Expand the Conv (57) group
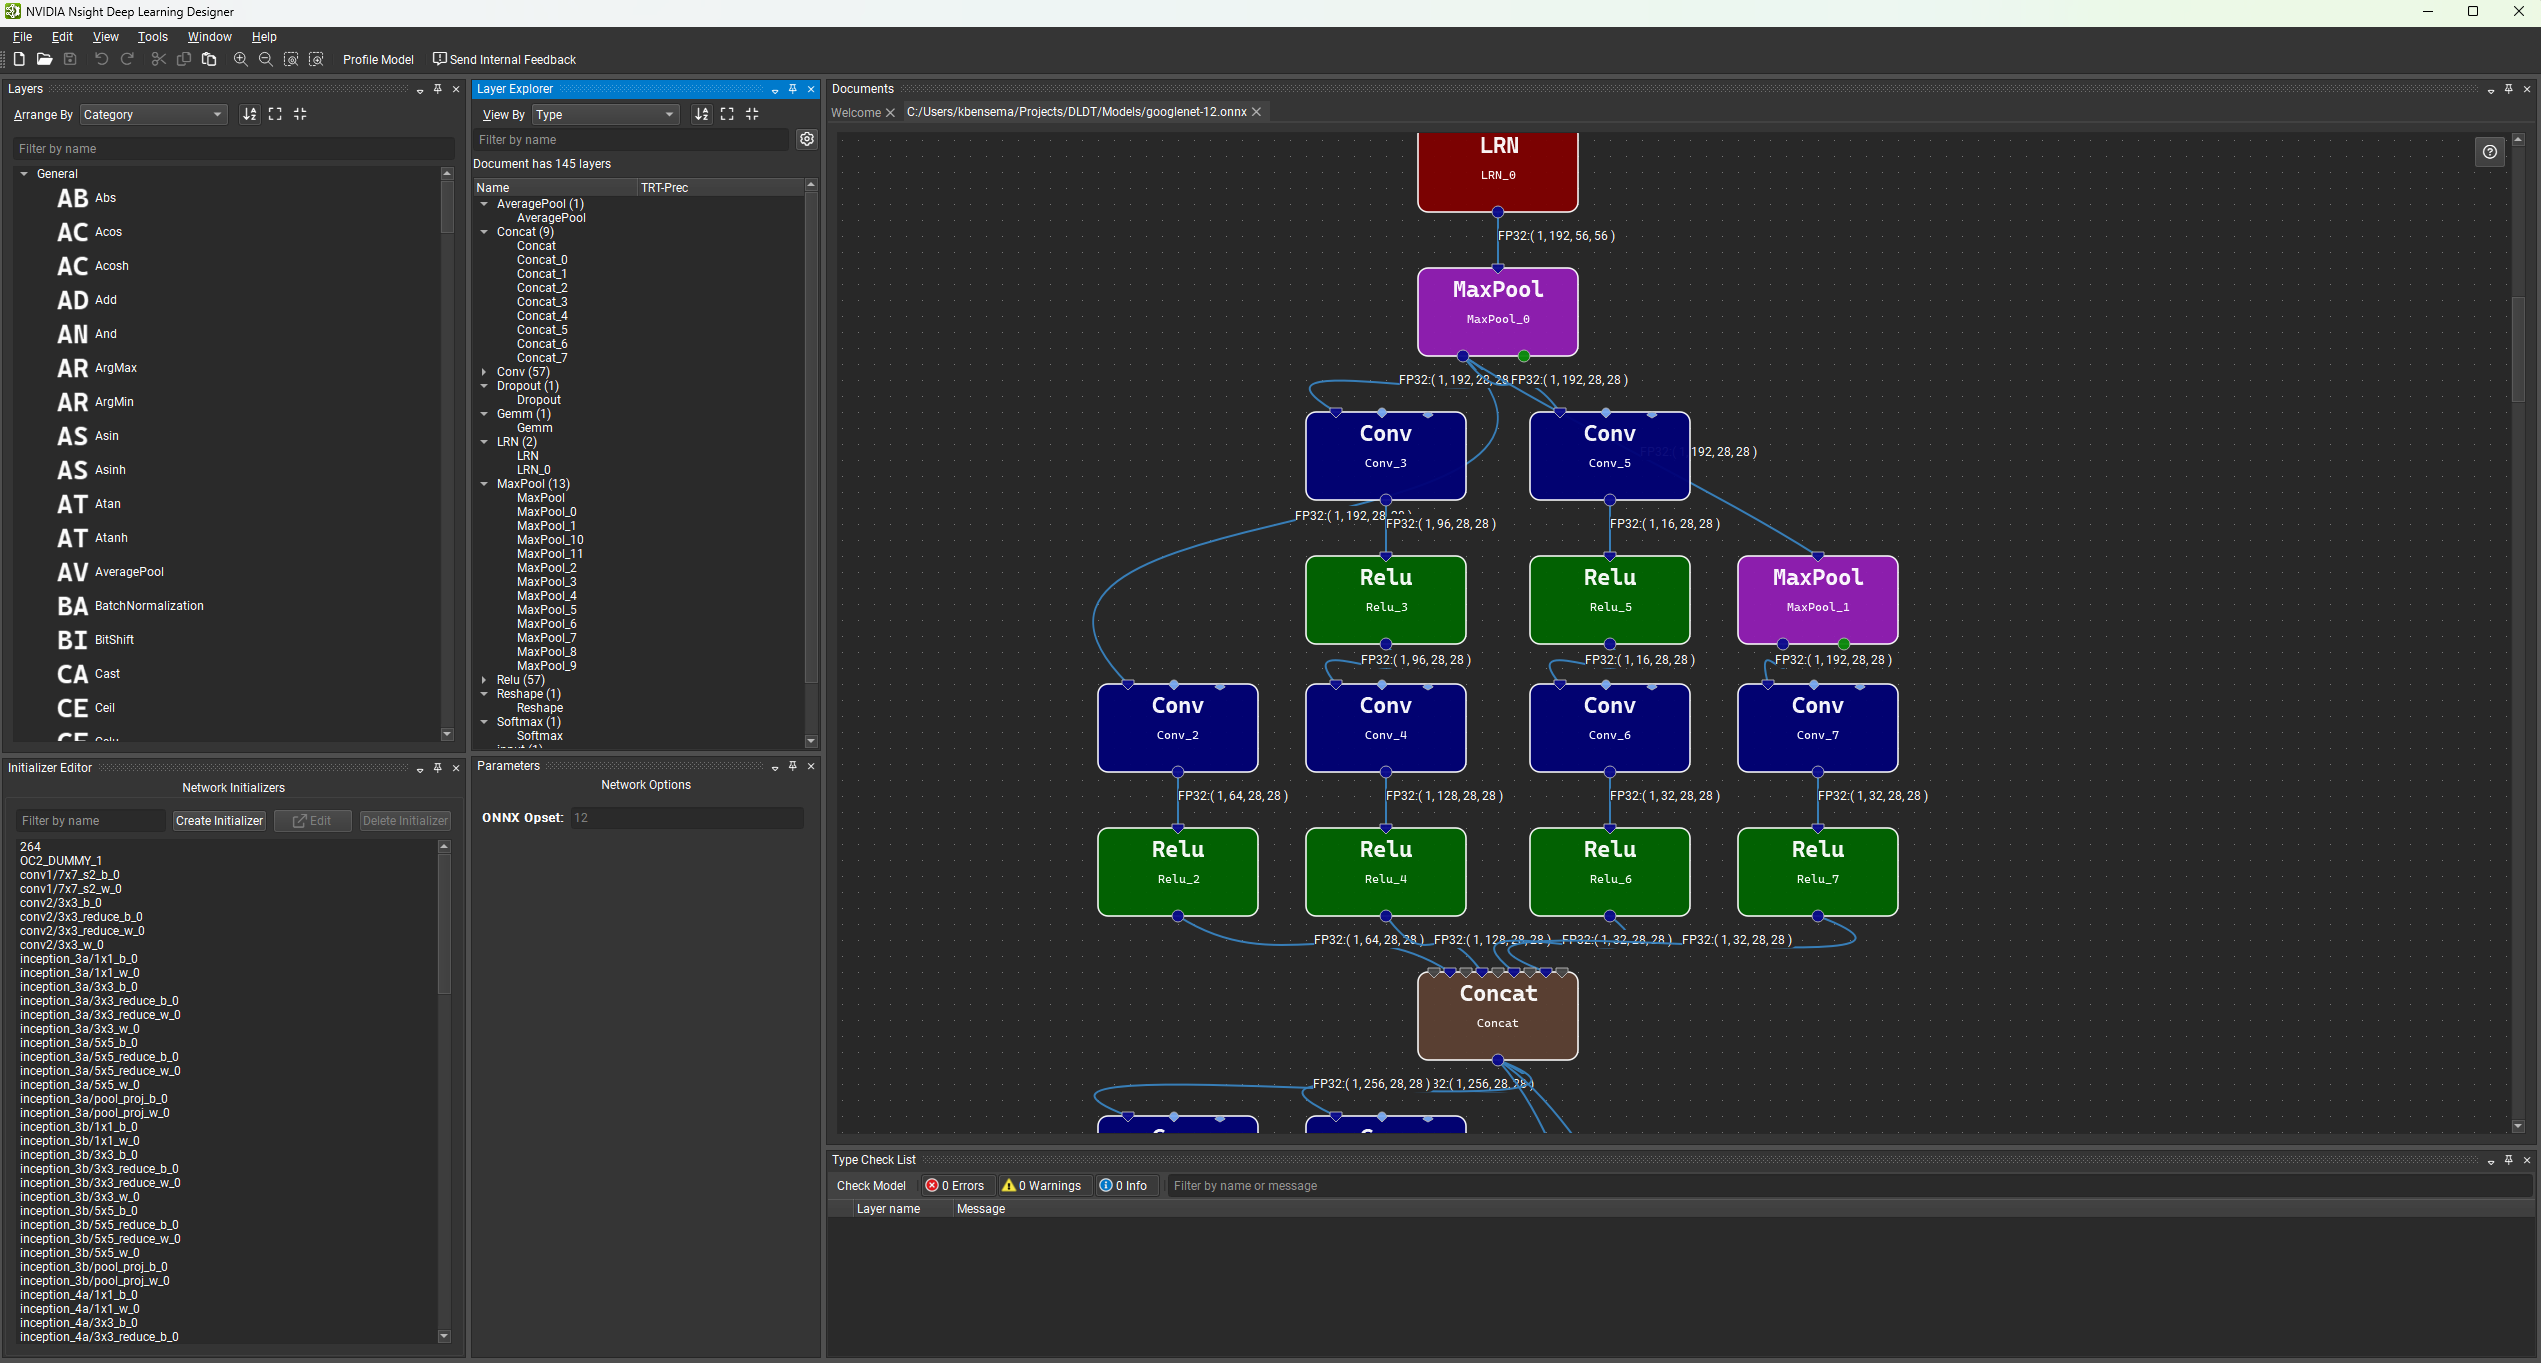Screen dimensions: 2541x1363 point(484,372)
